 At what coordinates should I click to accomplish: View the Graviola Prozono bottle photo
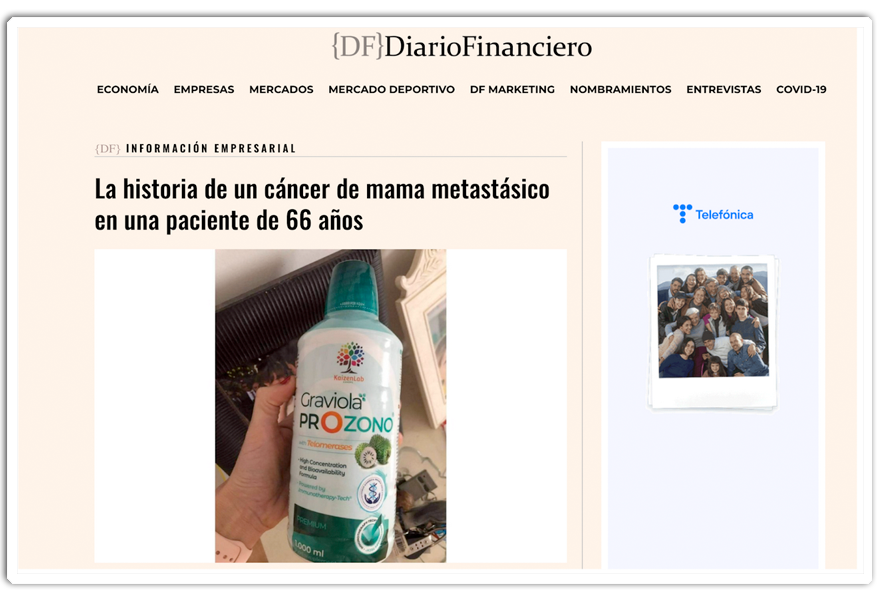(331, 406)
